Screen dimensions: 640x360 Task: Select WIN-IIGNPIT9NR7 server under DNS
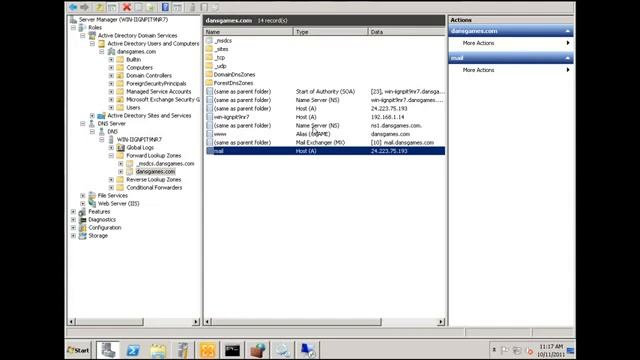(x=139, y=140)
